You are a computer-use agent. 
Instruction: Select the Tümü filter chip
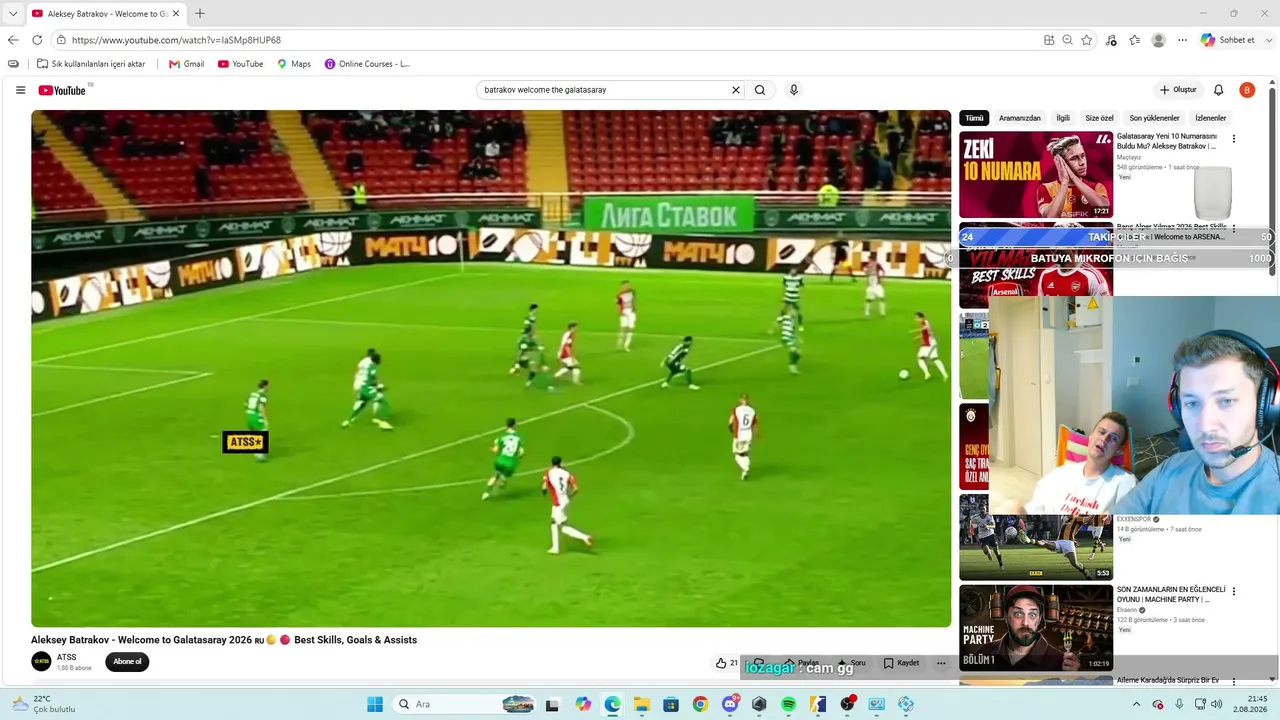[973, 118]
